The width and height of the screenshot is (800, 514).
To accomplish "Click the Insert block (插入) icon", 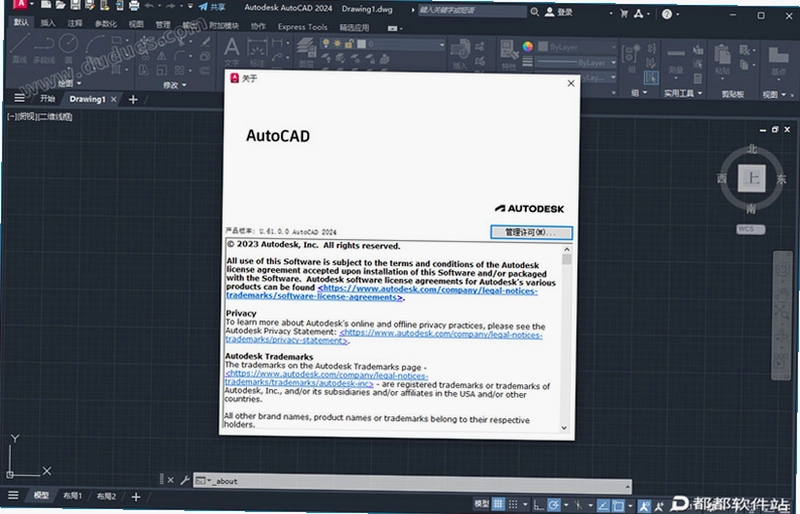I will (x=460, y=53).
